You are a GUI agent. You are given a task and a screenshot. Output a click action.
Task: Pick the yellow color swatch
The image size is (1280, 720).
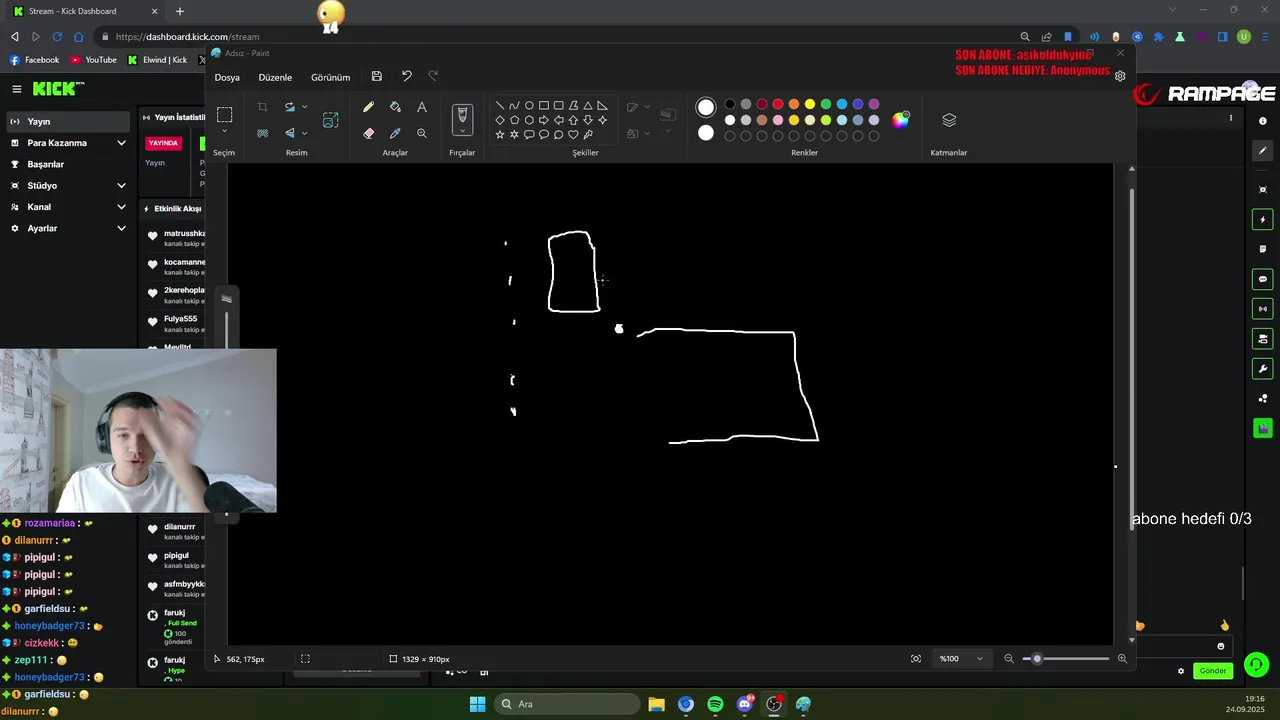810,104
